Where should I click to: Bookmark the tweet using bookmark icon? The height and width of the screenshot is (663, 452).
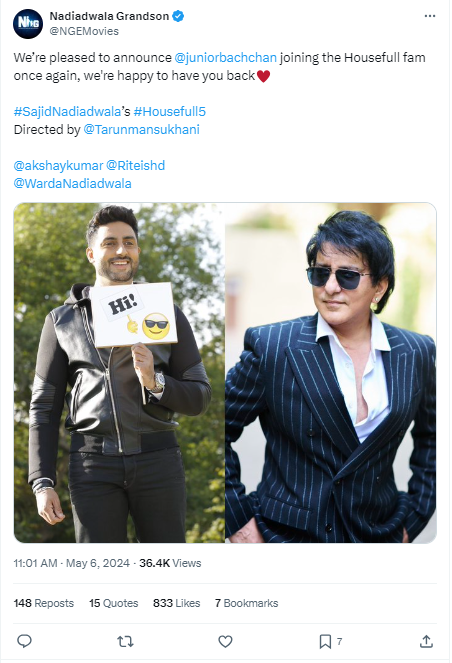[325, 641]
